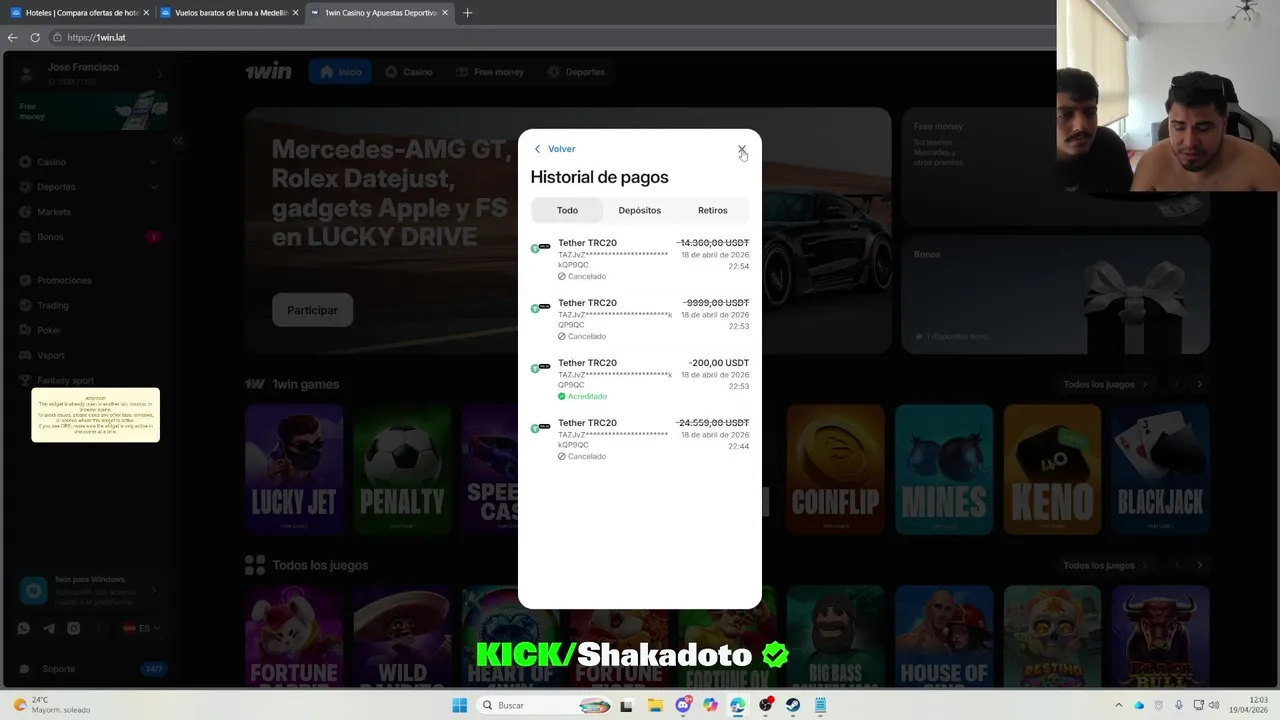Close the Historial de pagos dialog

[x=742, y=149]
